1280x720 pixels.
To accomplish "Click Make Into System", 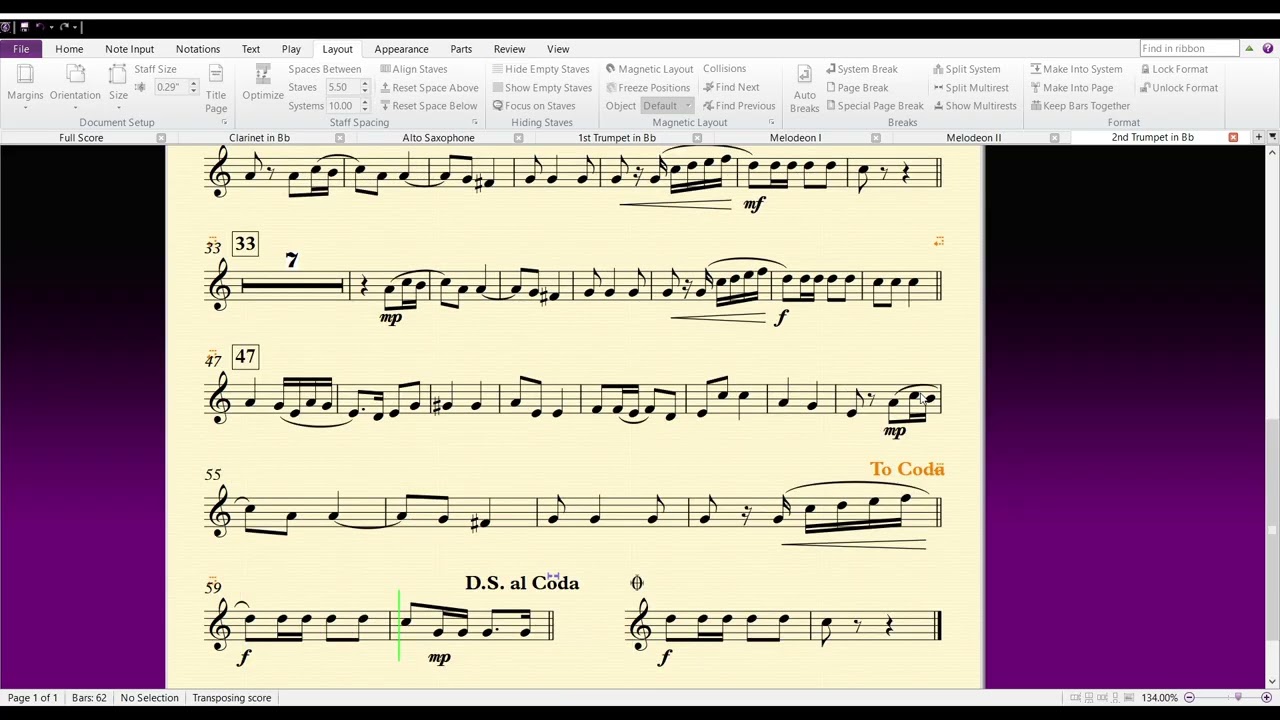I will [1076, 69].
